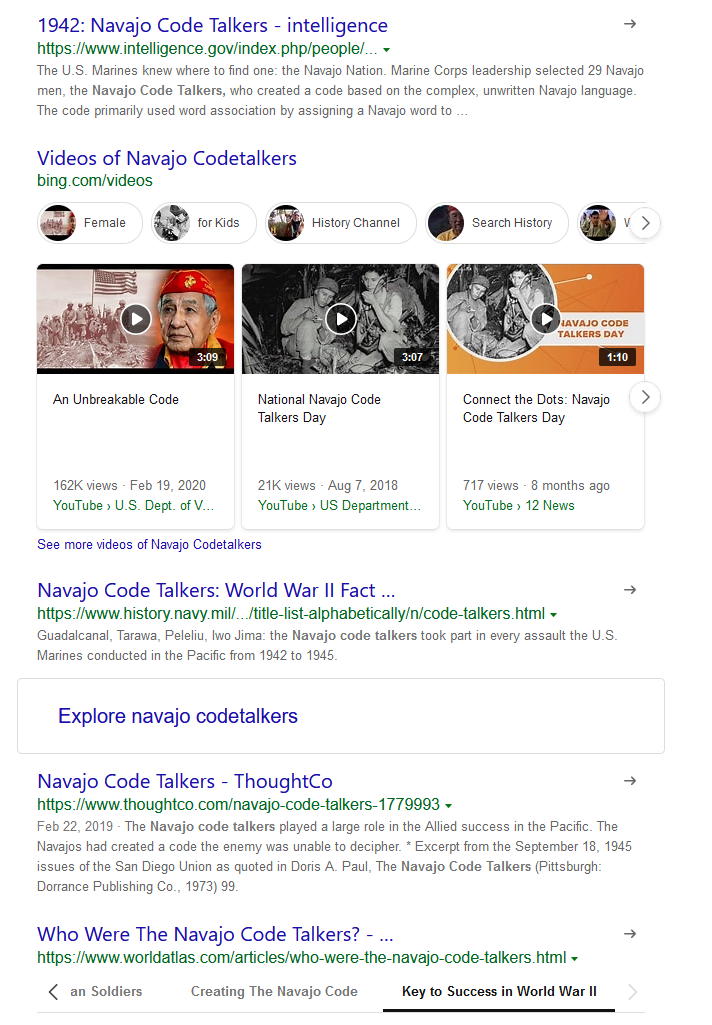Show more filter chips with the right chevron
This screenshot has width=712, height=1025.
click(645, 223)
